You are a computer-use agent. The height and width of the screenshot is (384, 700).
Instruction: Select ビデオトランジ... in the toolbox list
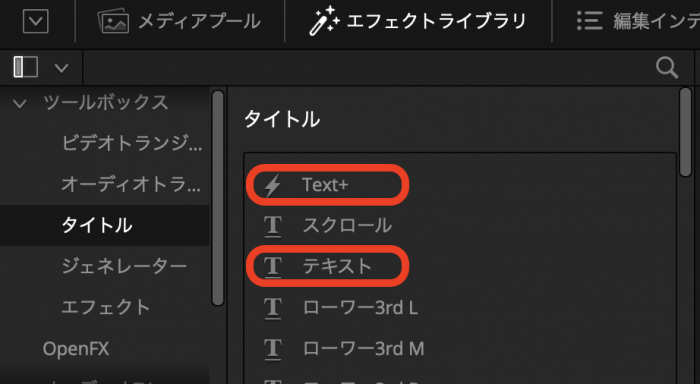pyautogui.click(x=132, y=143)
